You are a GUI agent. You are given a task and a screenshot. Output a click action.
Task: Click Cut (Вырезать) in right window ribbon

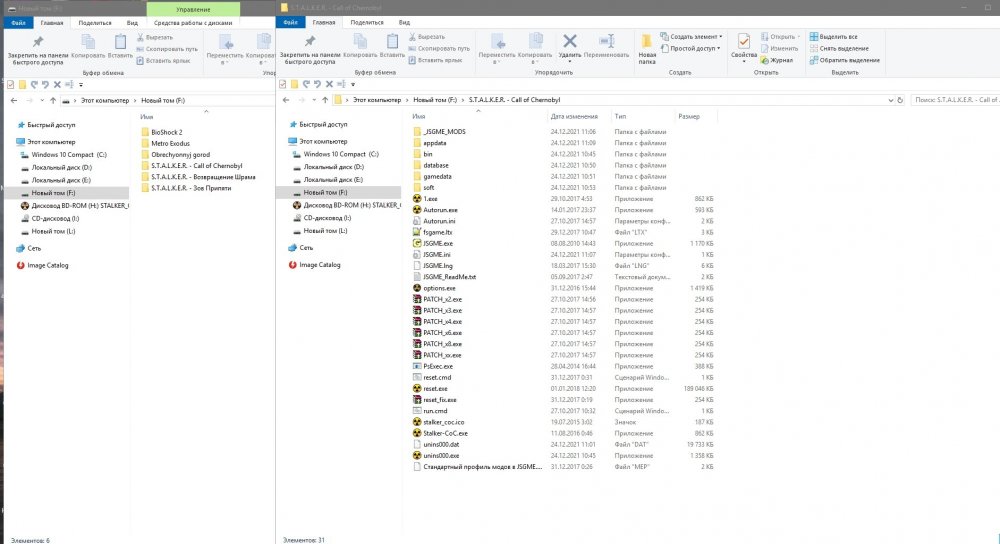coord(427,37)
